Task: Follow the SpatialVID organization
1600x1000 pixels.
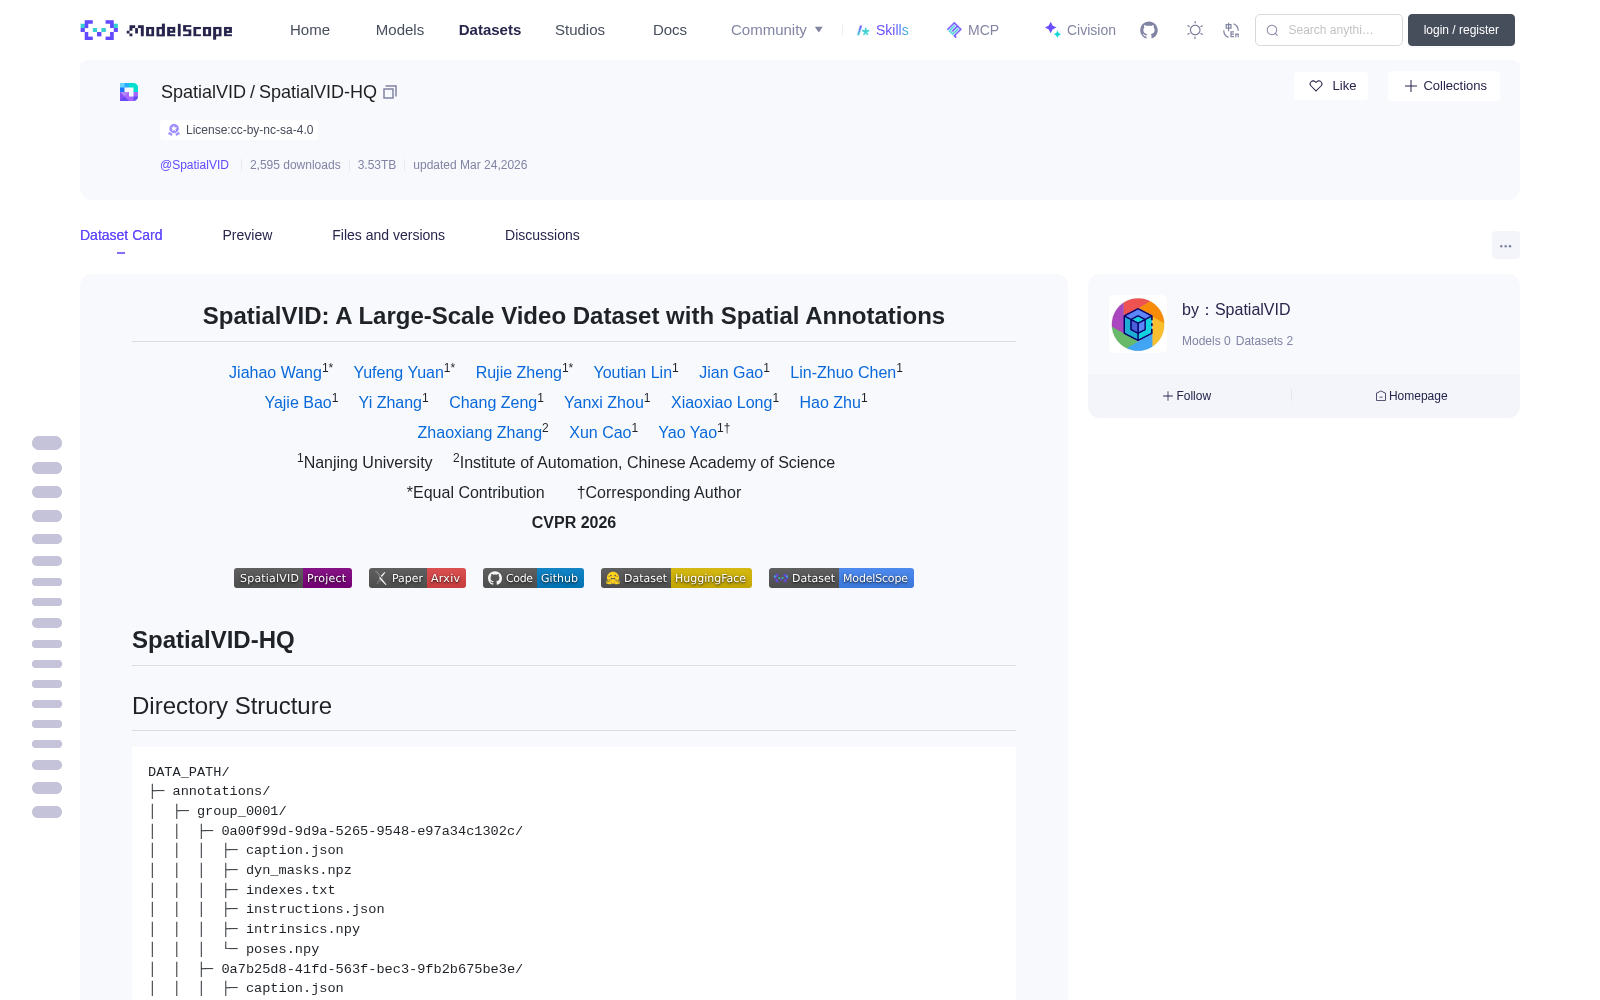Action: point(1187,396)
